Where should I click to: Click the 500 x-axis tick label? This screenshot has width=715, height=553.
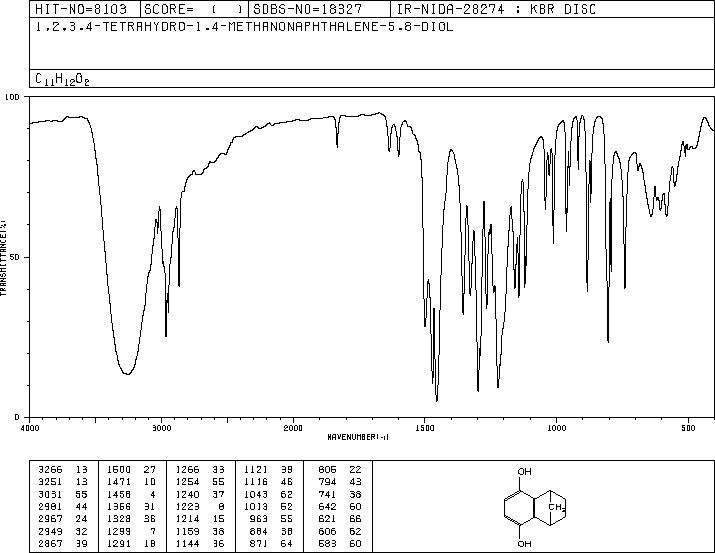coord(688,428)
